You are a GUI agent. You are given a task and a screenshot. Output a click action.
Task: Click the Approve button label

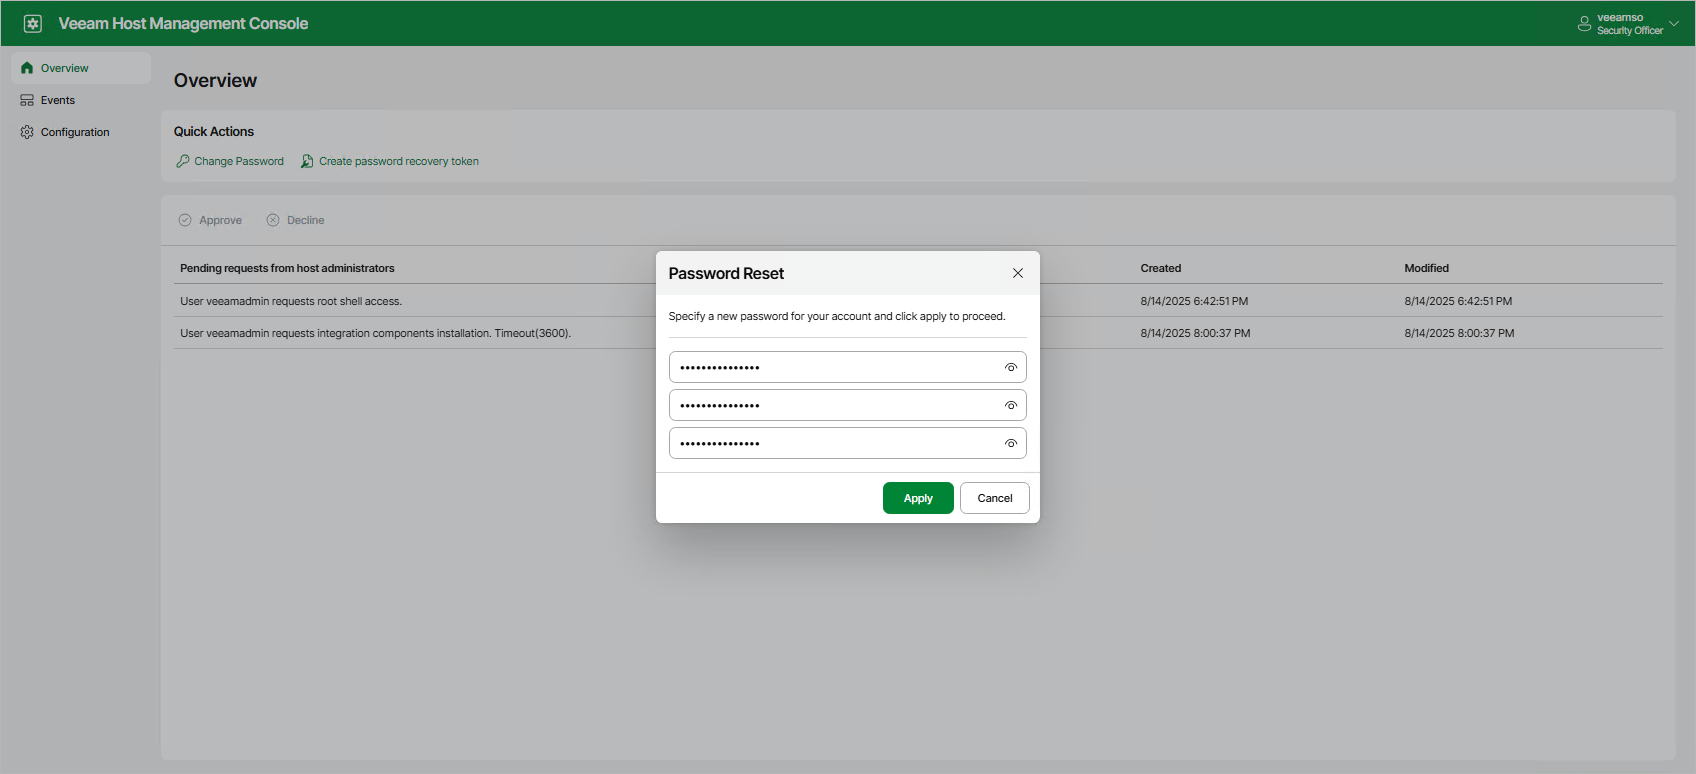tap(220, 220)
